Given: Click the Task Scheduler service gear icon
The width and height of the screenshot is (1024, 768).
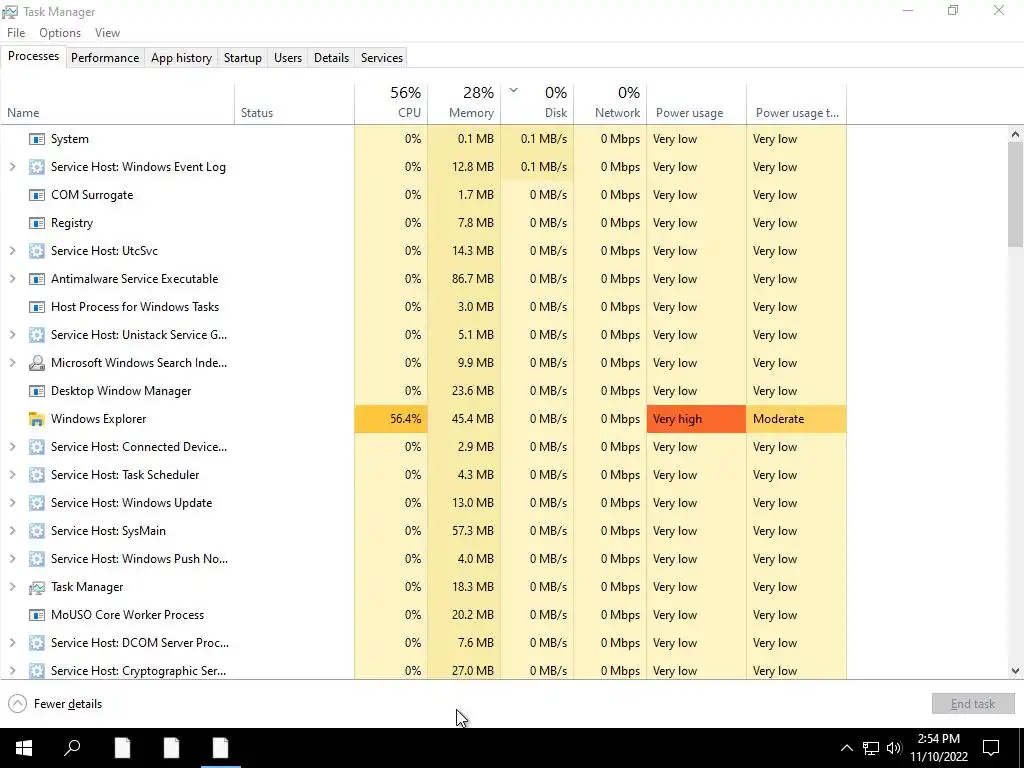Looking at the screenshot, I should click(37, 475).
